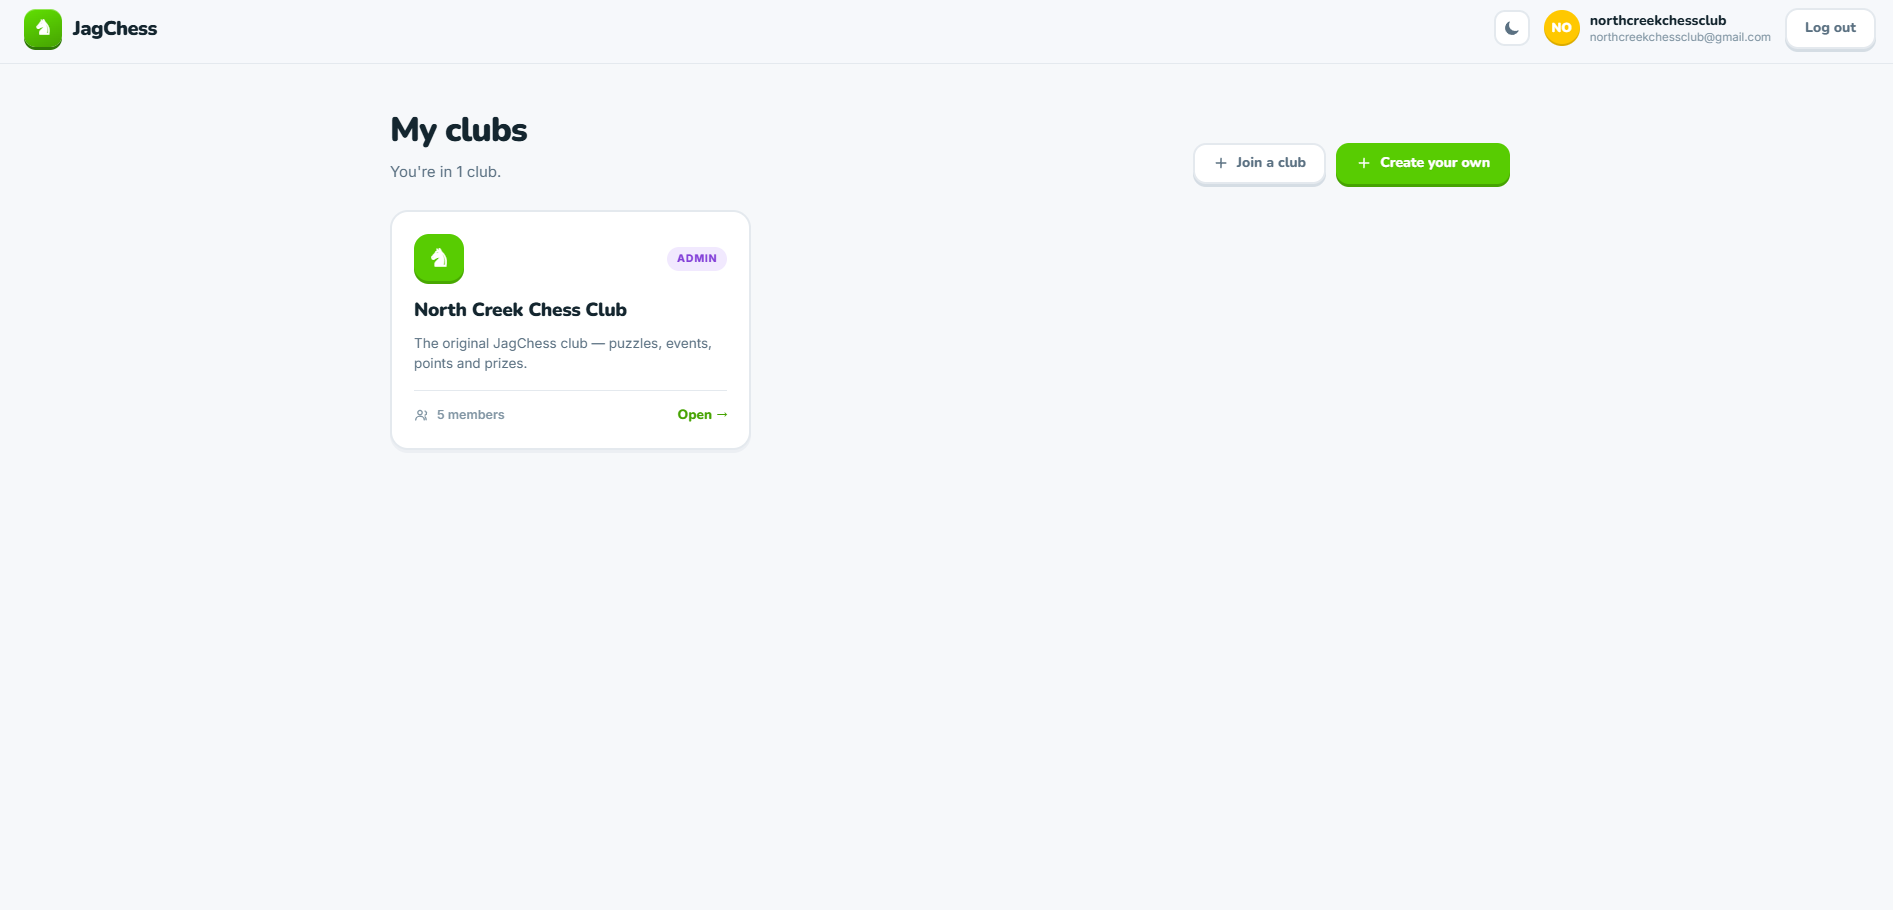1893x910 pixels.
Task: Click the northcreekchessclub@gmail.com email address
Action: click(1680, 37)
